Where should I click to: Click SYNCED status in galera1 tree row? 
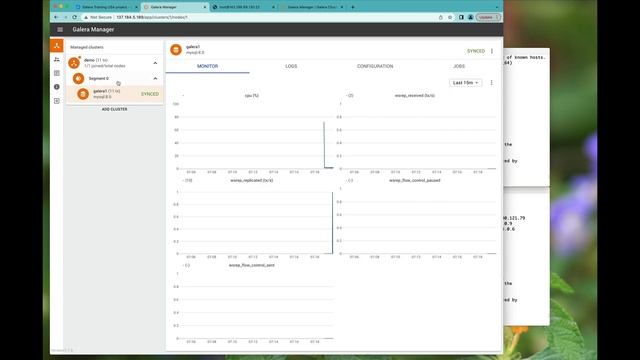coord(150,94)
